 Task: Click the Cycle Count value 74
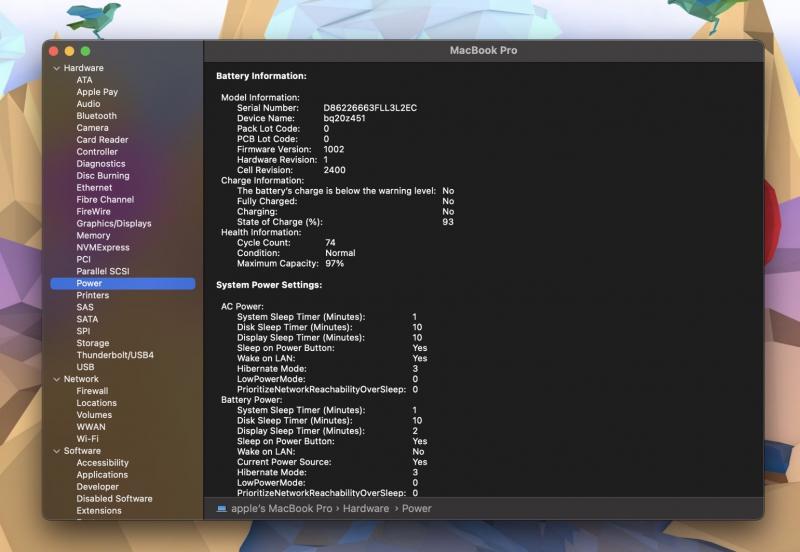330,242
